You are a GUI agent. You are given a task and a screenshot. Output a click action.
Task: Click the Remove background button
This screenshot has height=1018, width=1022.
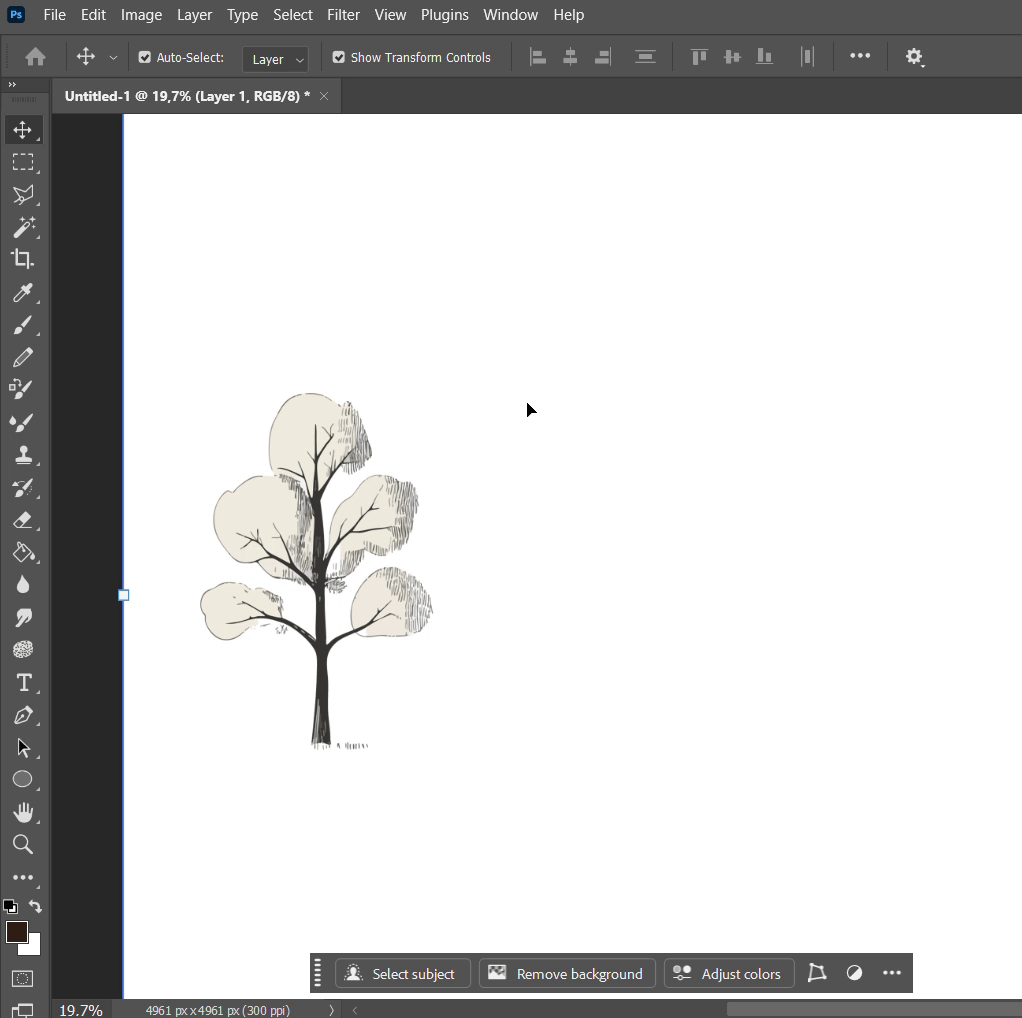point(567,974)
